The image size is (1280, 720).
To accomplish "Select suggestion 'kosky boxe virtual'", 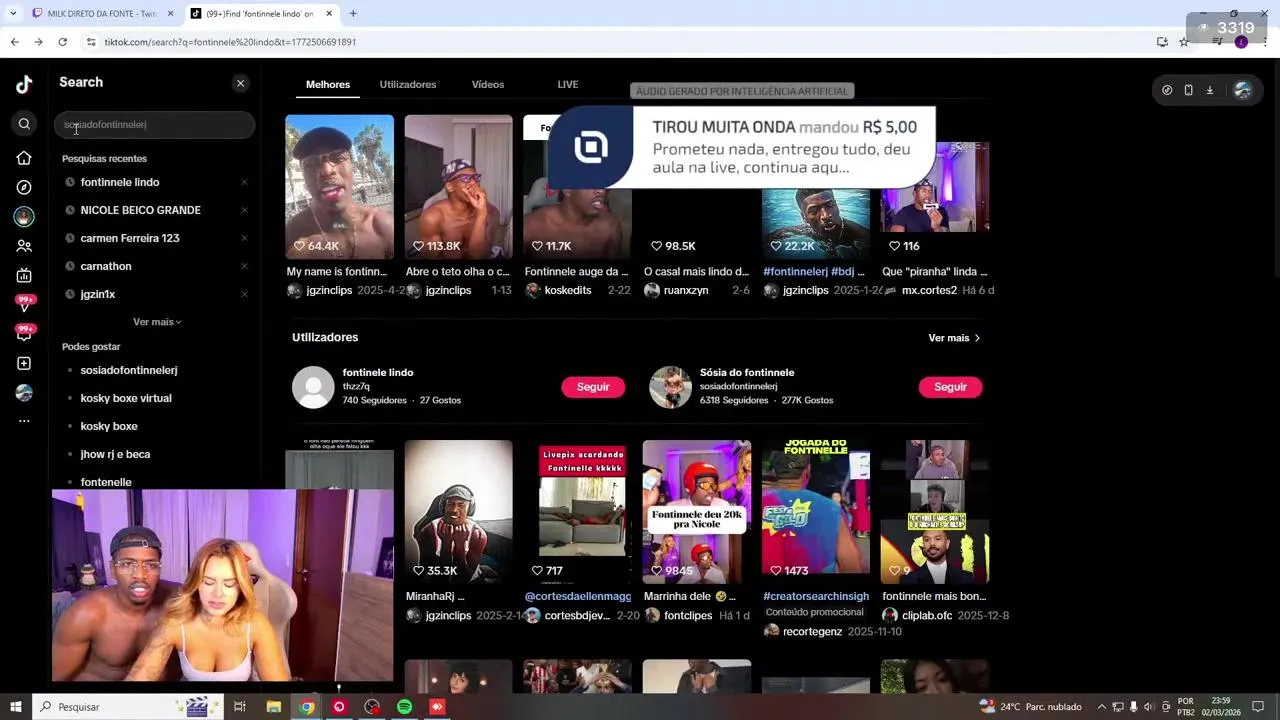I will [x=126, y=398].
